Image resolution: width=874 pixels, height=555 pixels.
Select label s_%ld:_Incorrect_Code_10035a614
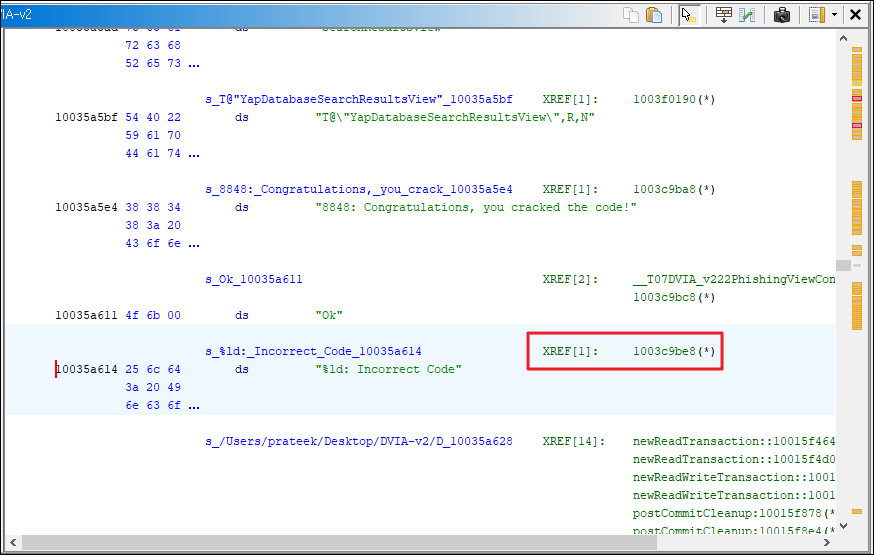313,352
